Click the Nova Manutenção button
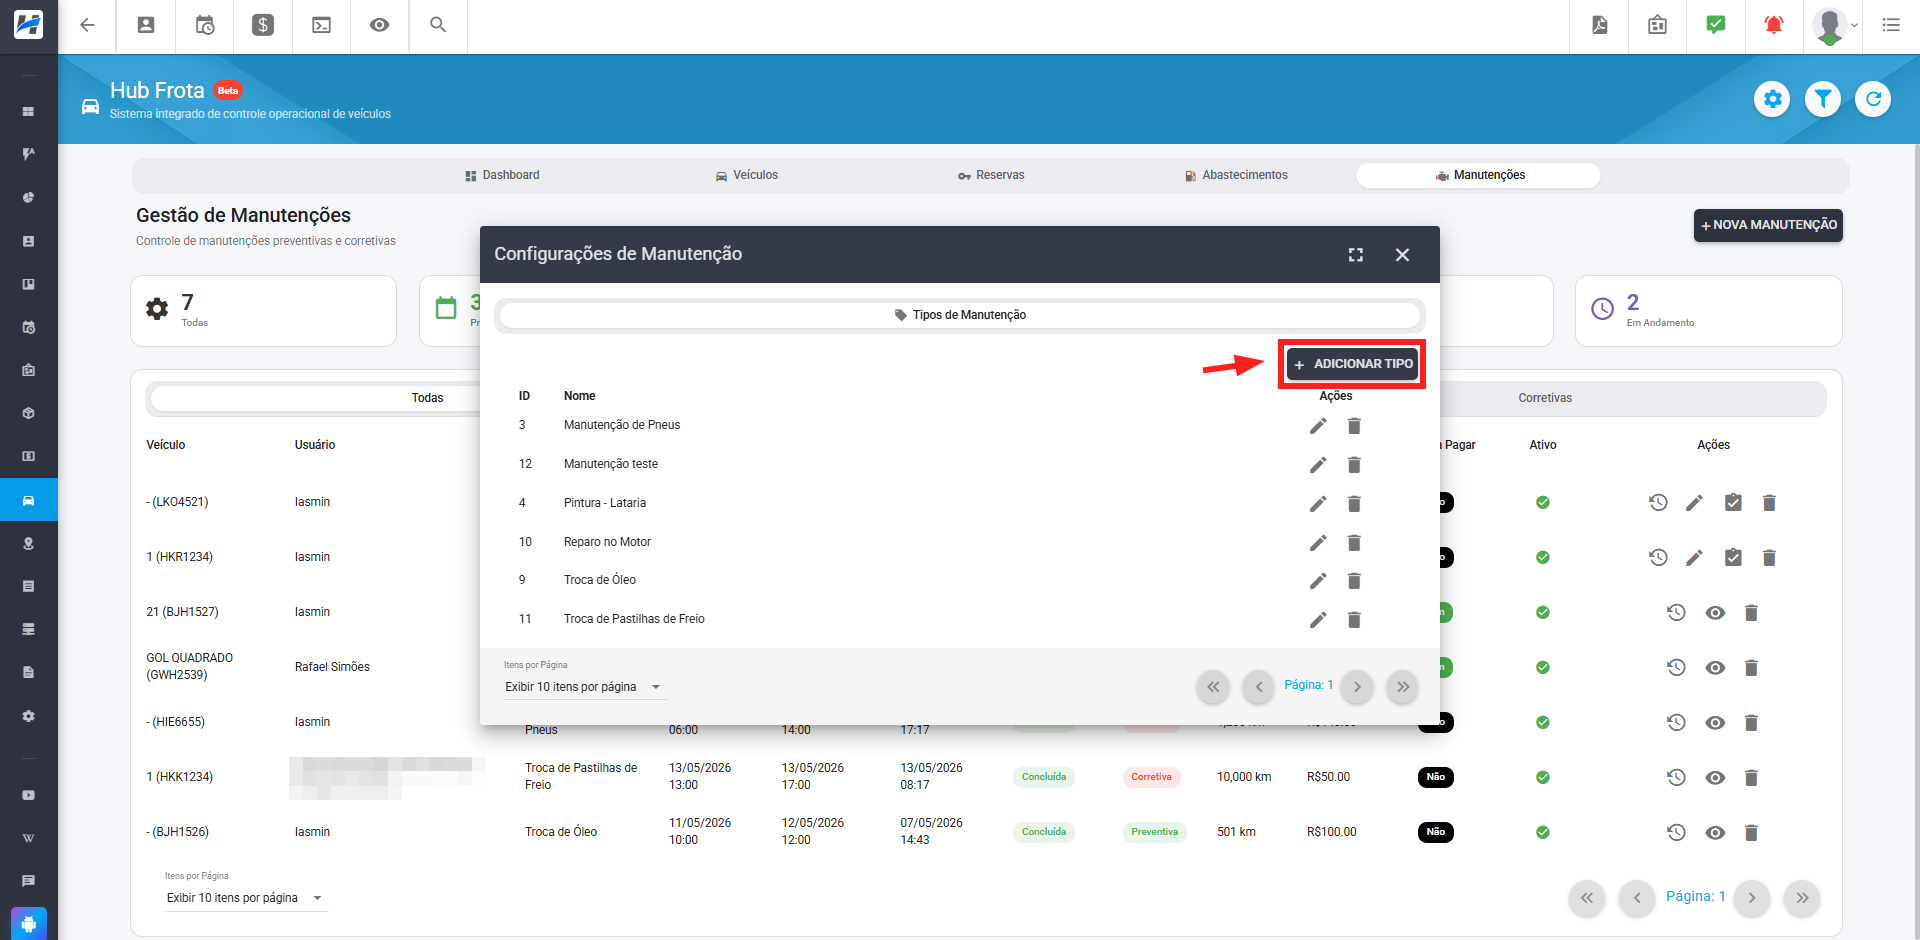 pyautogui.click(x=1768, y=225)
